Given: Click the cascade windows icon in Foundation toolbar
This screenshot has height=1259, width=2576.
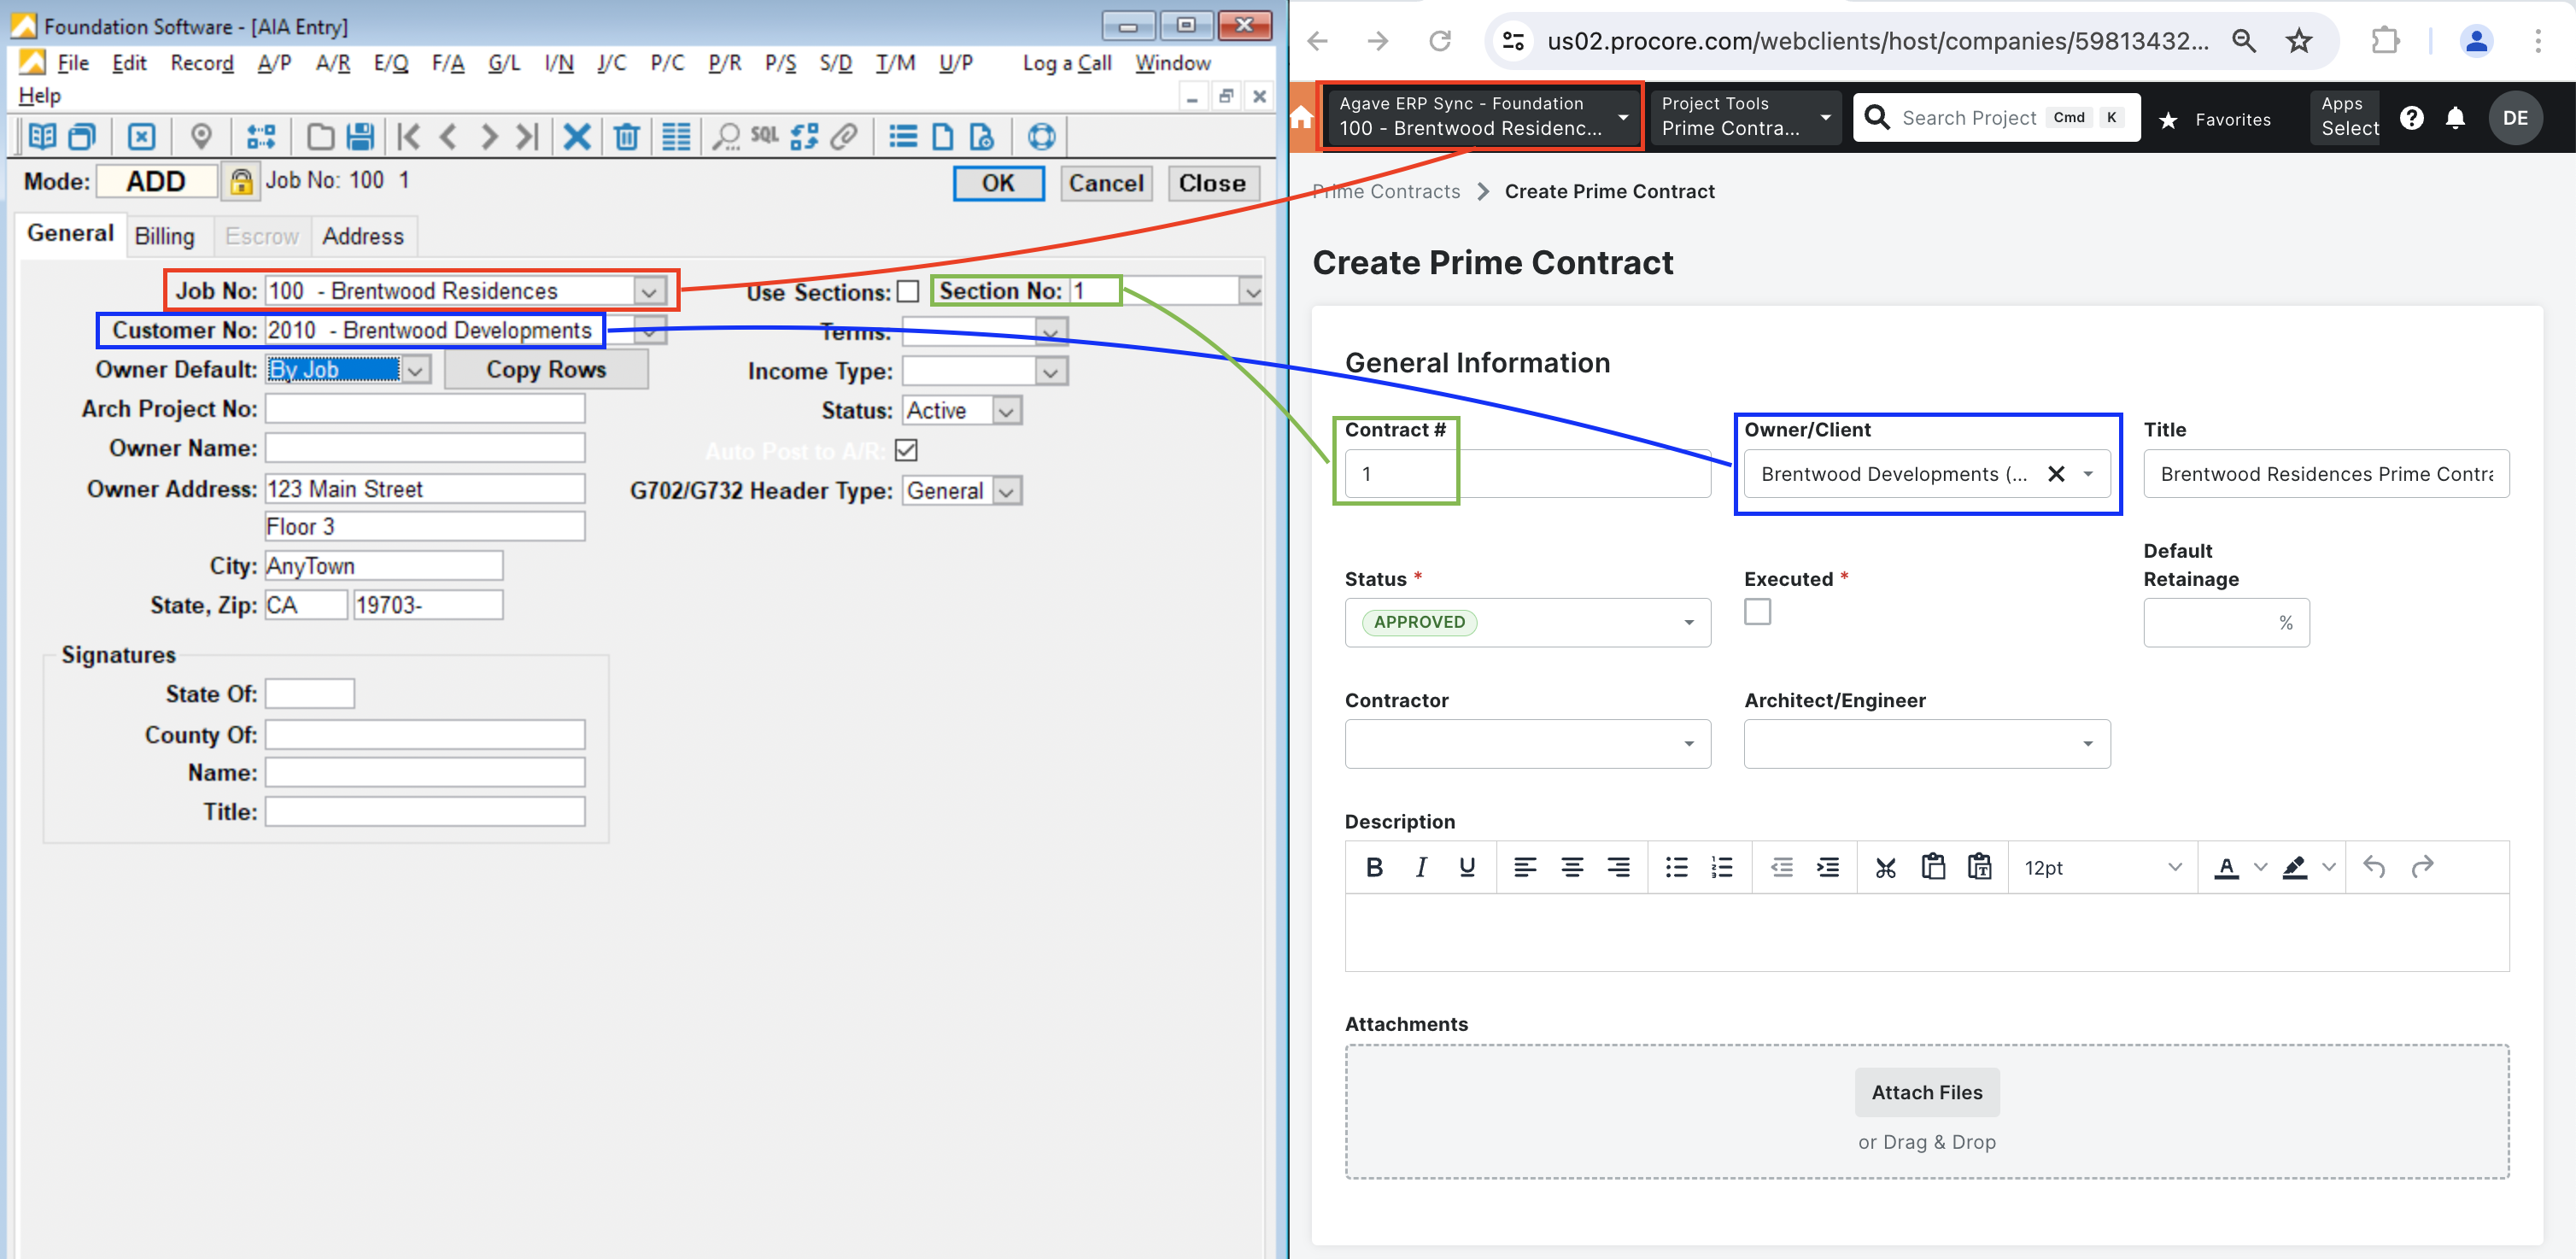Looking at the screenshot, I should [x=82, y=136].
